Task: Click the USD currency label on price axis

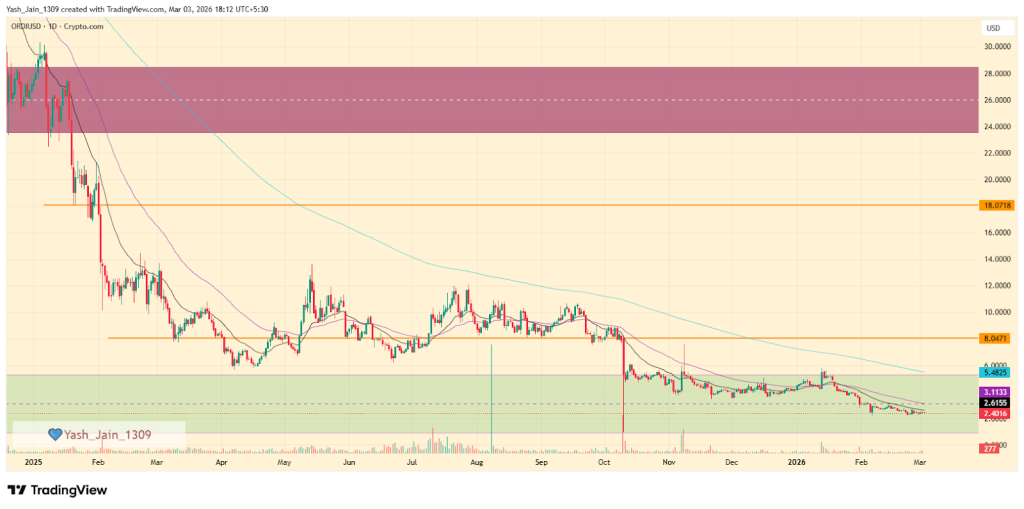Action: (x=993, y=27)
